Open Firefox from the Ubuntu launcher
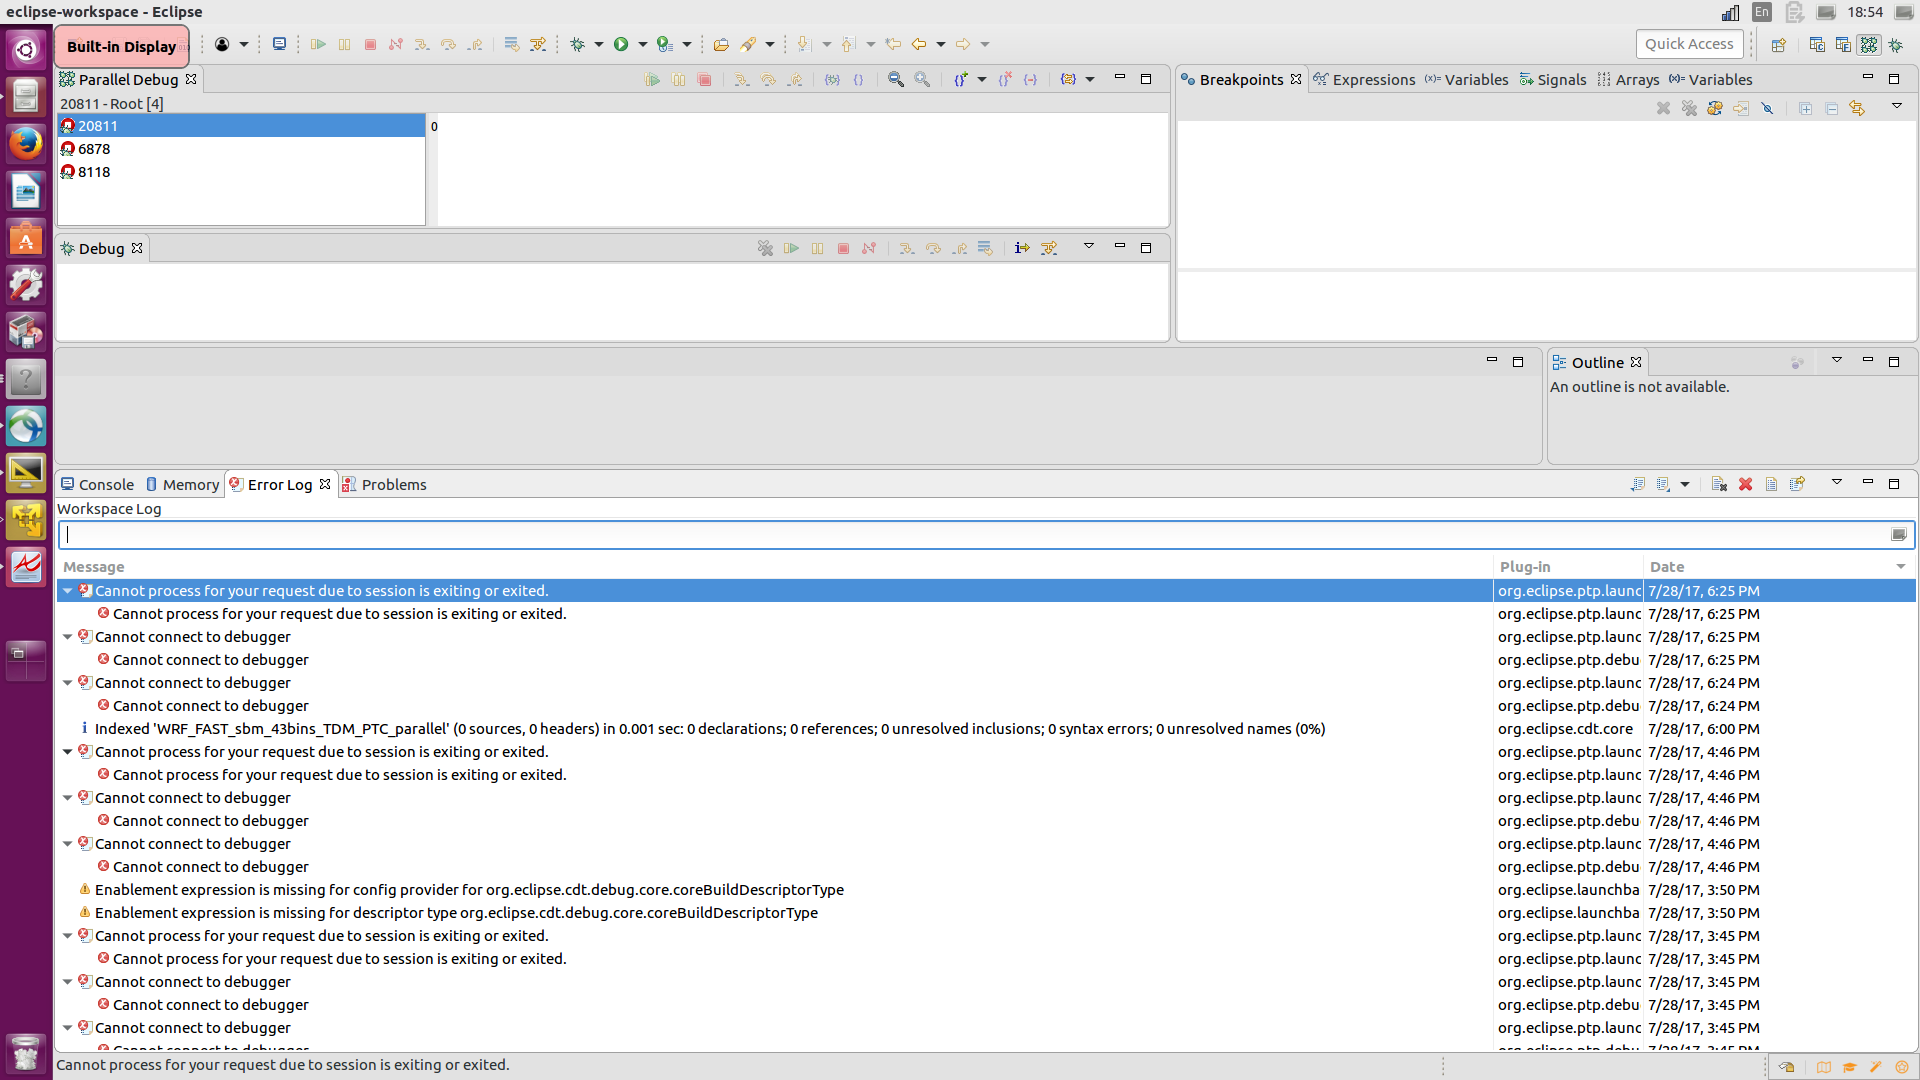Viewport: 1920px width, 1080px height. [26, 143]
